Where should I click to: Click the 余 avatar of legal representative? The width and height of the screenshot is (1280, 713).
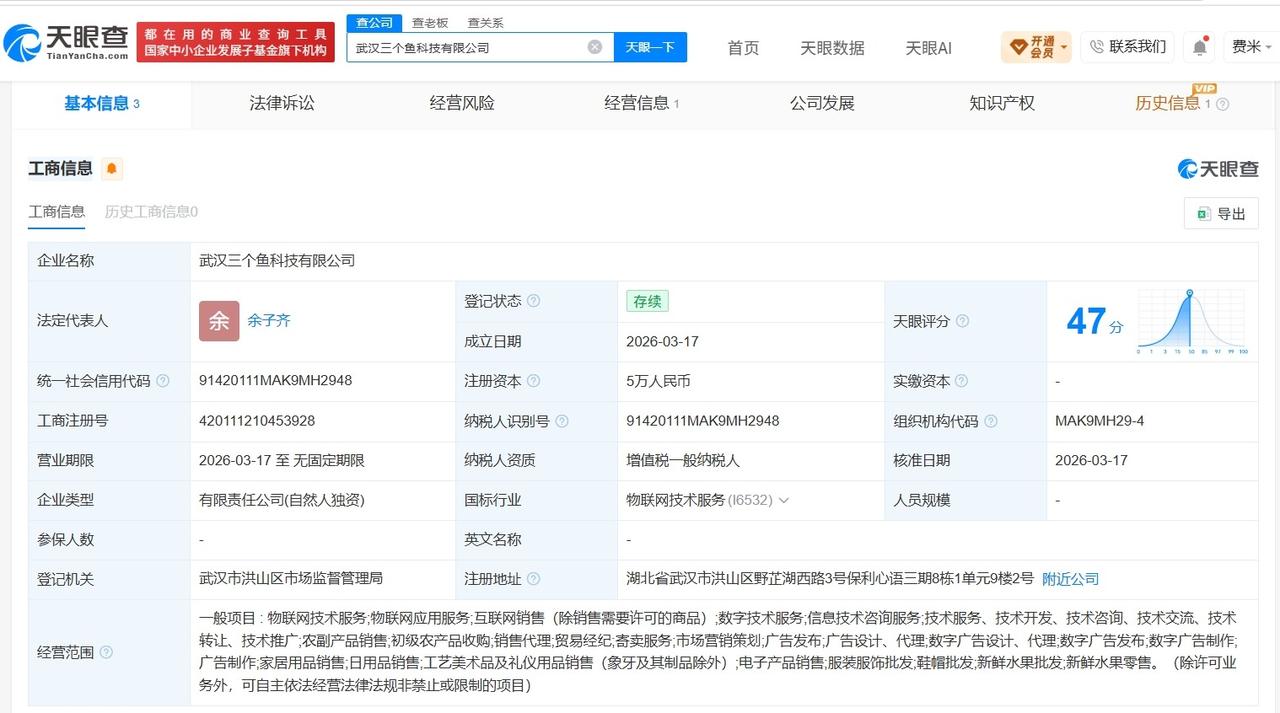[x=219, y=321]
